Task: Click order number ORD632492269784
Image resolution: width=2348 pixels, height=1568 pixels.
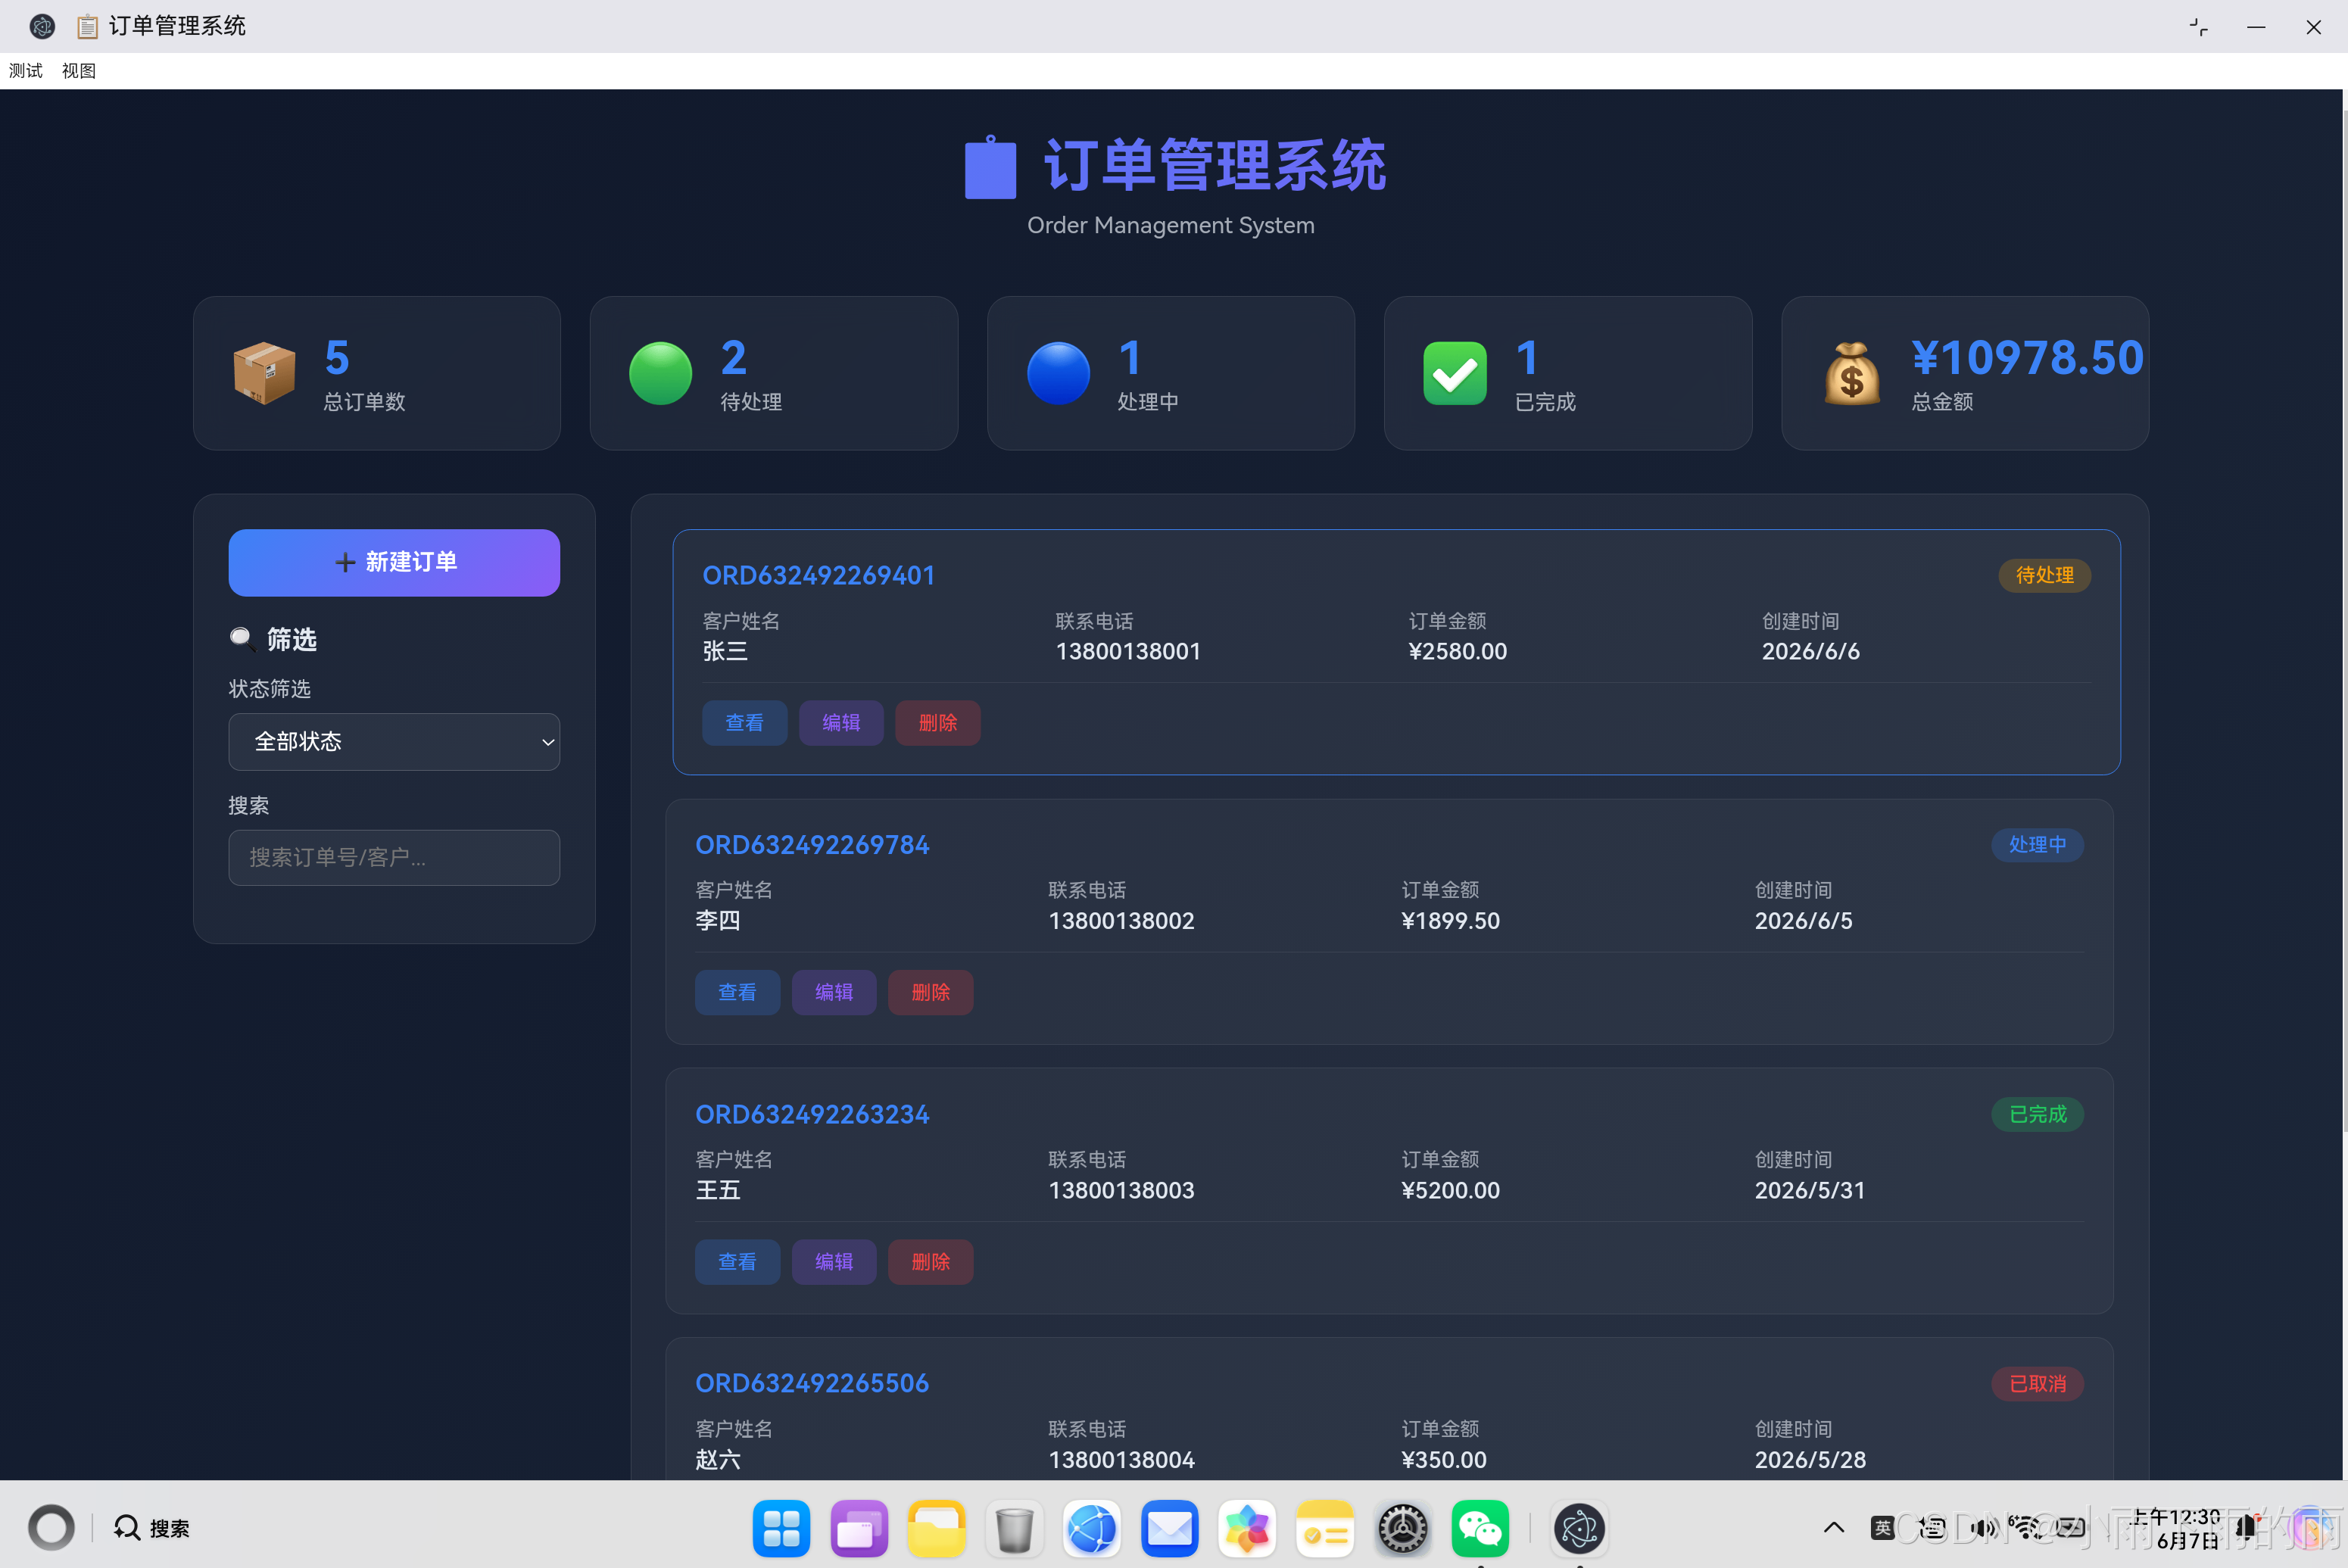Action: click(812, 846)
